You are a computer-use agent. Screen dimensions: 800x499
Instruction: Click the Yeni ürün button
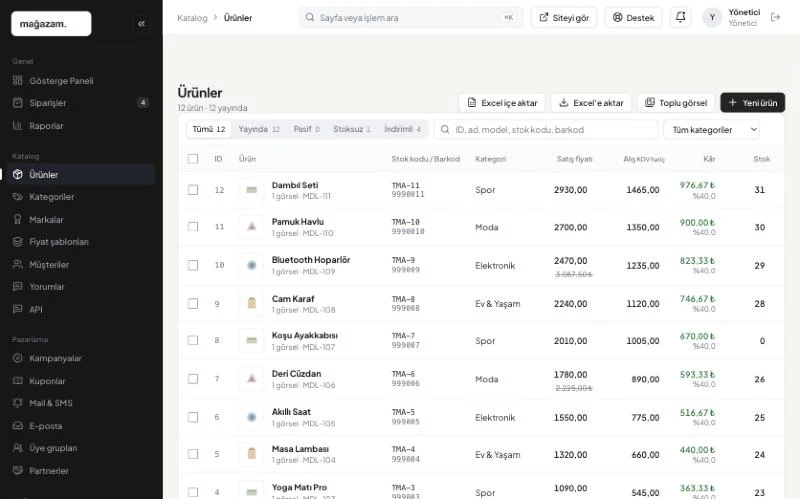[753, 103]
